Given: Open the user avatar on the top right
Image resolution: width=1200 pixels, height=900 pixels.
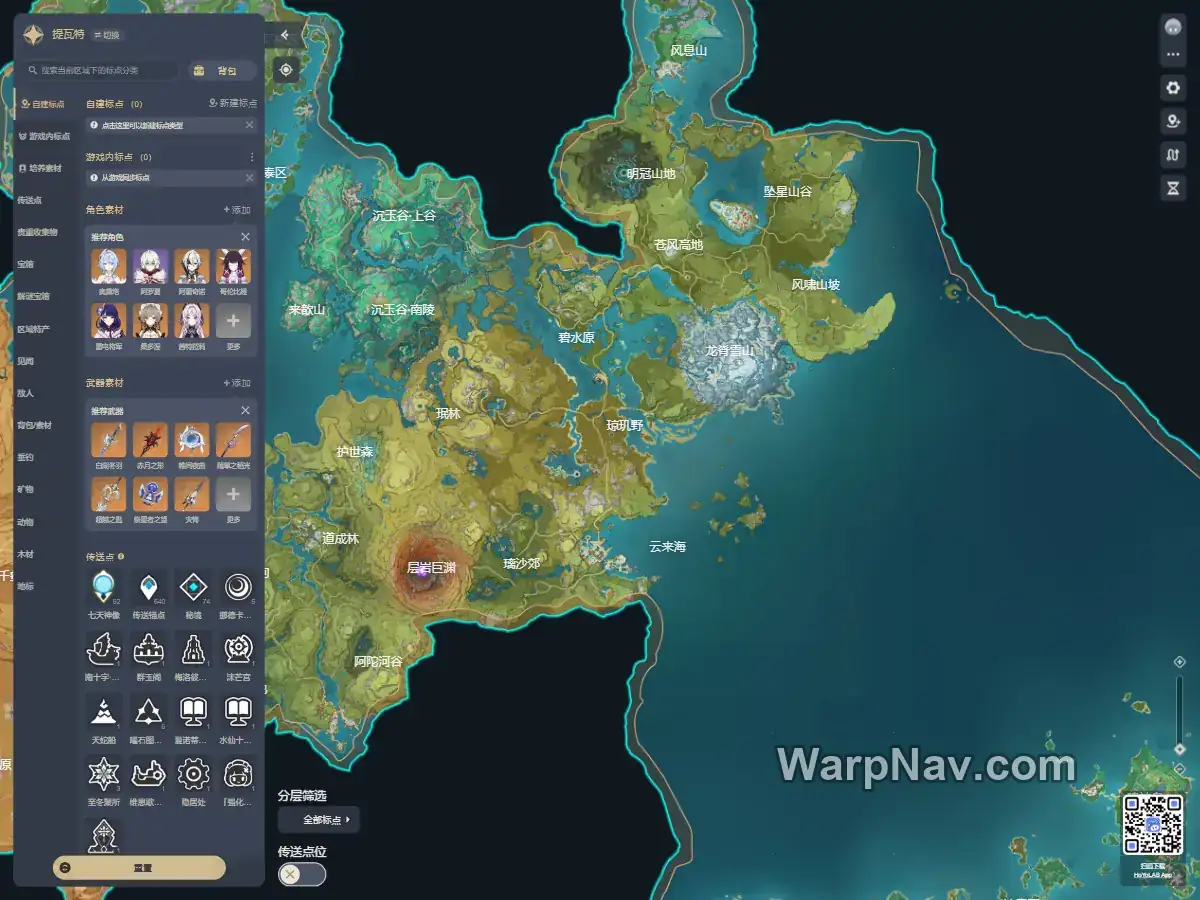Looking at the screenshot, I should click(x=1173, y=27).
